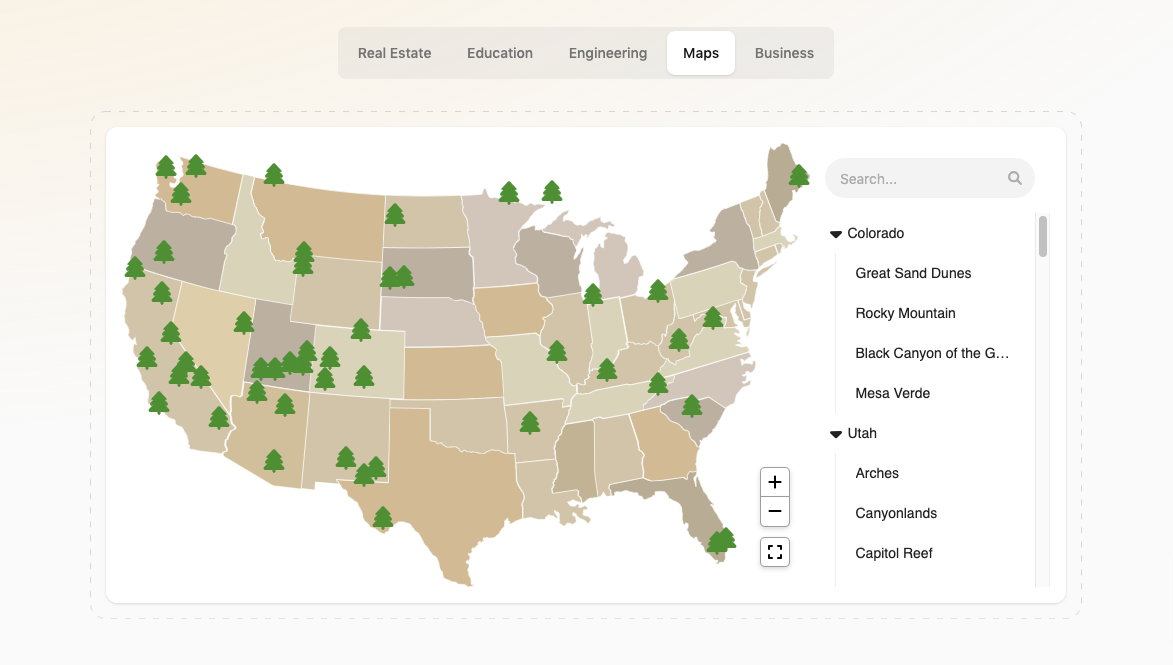Select the tree marker in Florida
Image resolution: width=1173 pixels, height=665 pixels.
tap(721, 541)
